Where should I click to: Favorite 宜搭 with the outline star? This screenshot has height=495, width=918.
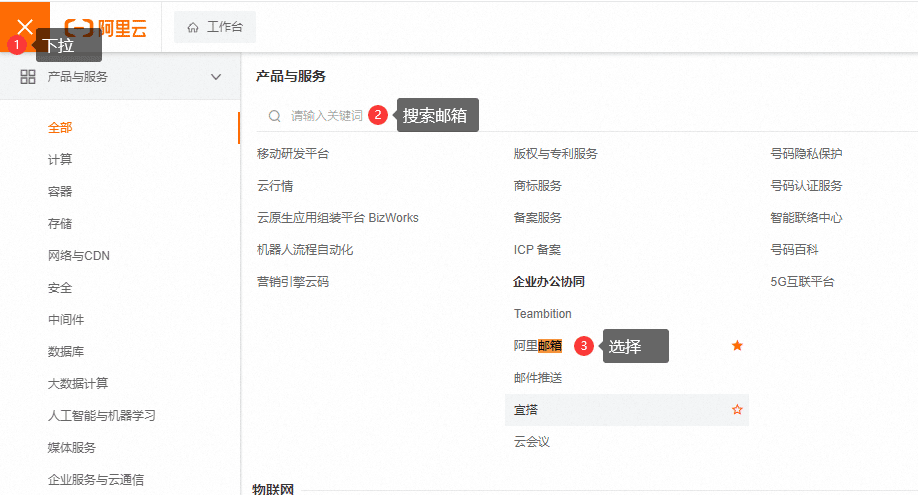737,409
